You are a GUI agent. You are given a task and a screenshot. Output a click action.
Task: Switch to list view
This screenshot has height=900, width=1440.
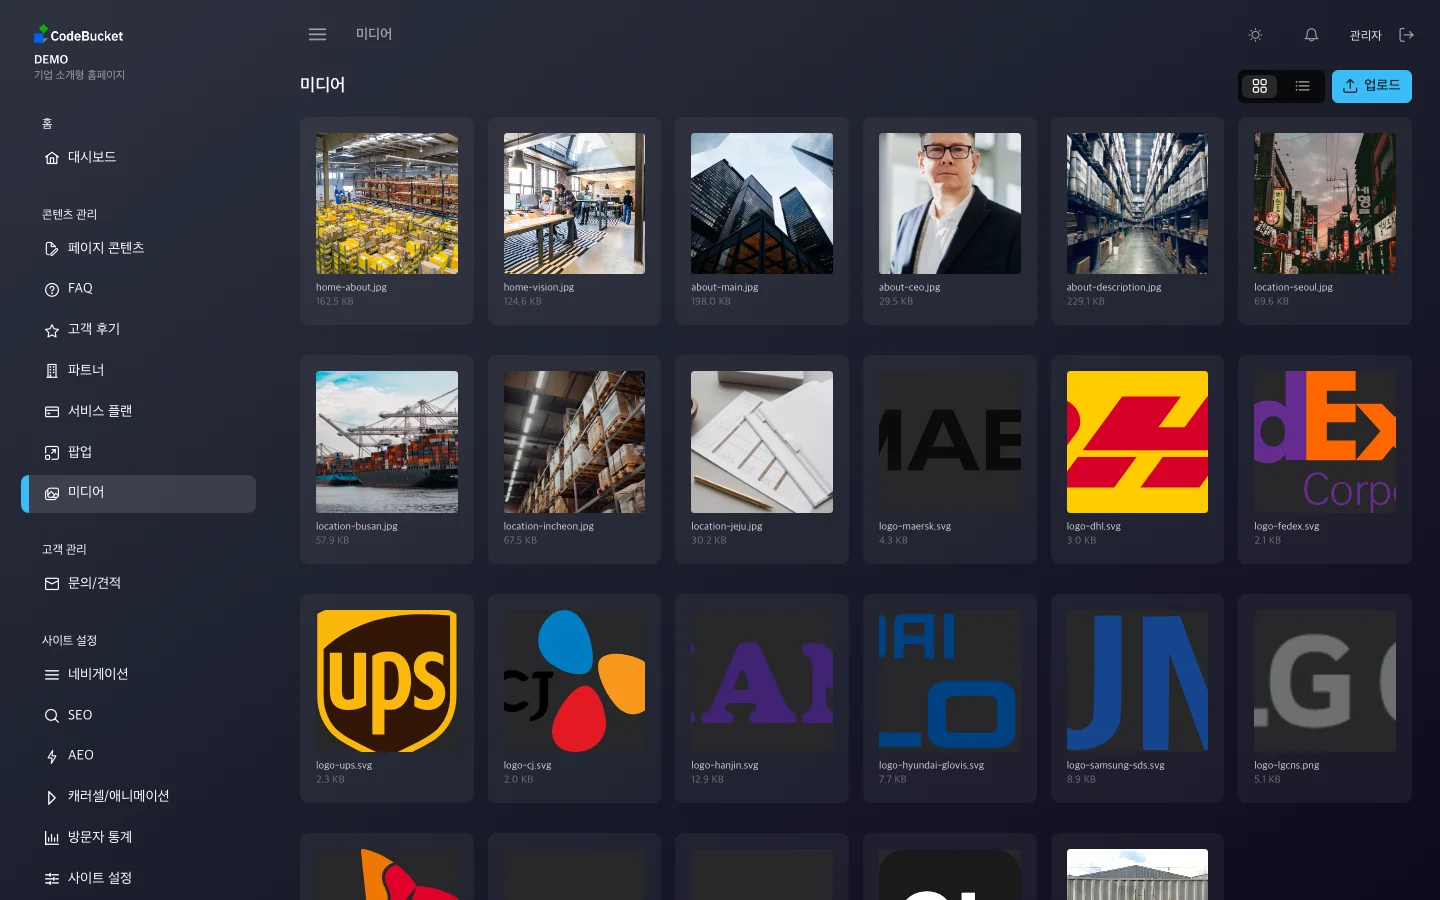(x=1302, y=86)
